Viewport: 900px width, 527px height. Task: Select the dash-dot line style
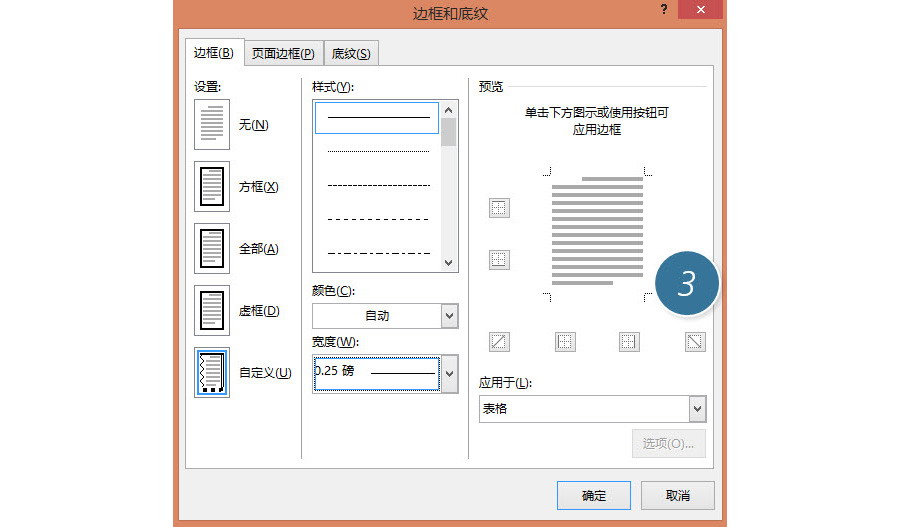[378, 253]
